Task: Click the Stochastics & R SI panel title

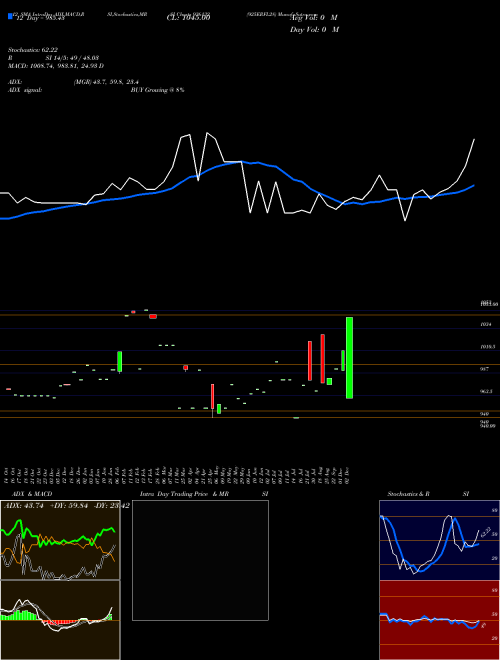Action: click(x=428, y=494)
